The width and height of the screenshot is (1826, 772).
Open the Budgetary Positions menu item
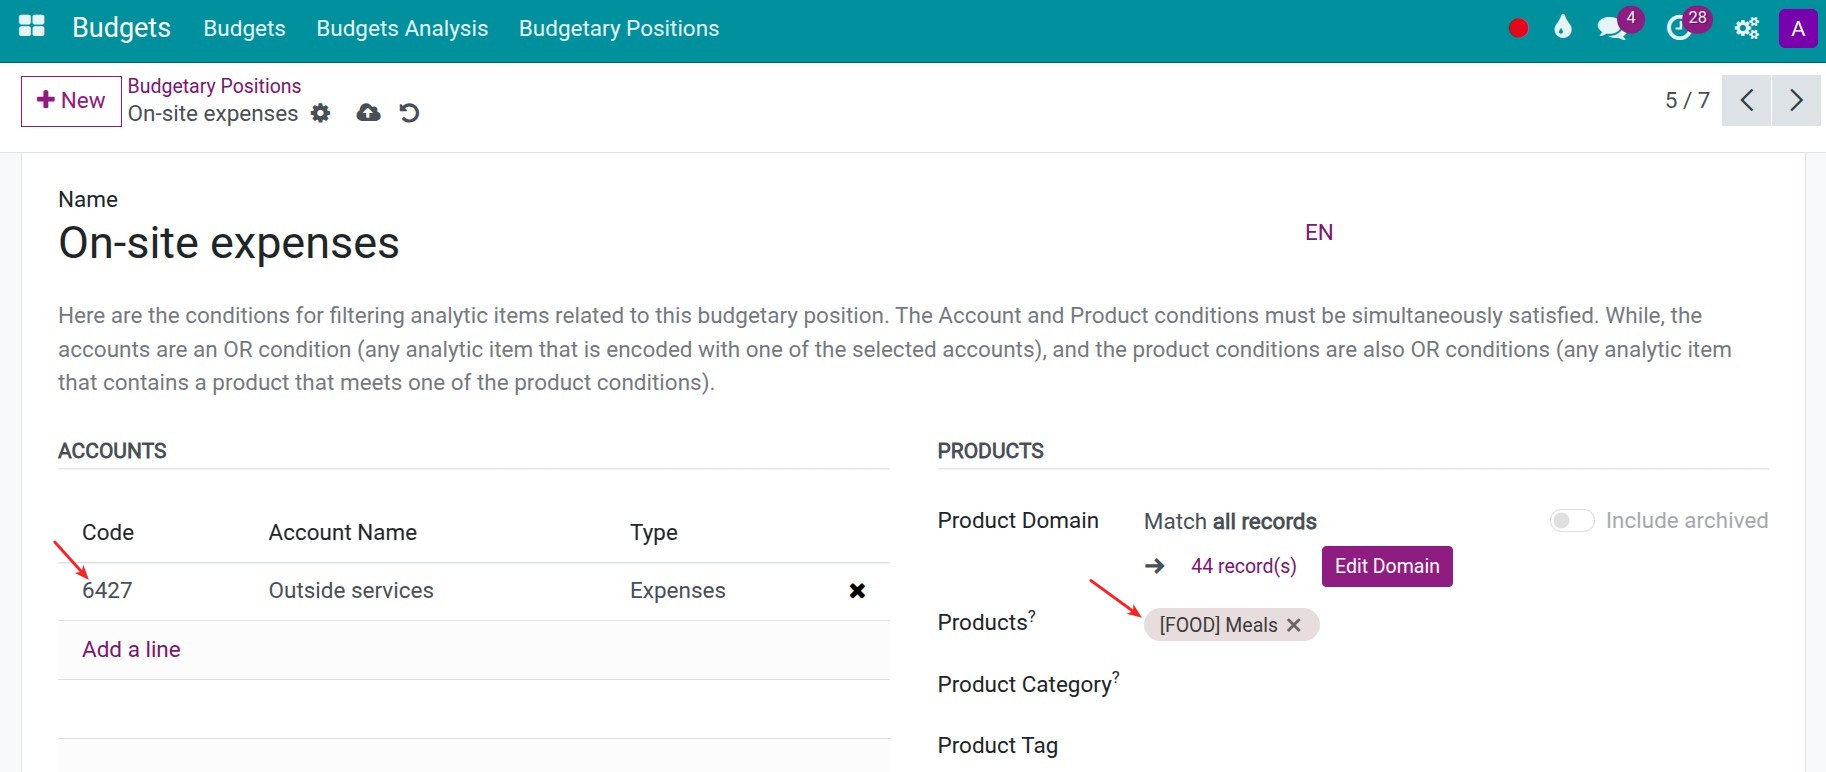(618, 28)
